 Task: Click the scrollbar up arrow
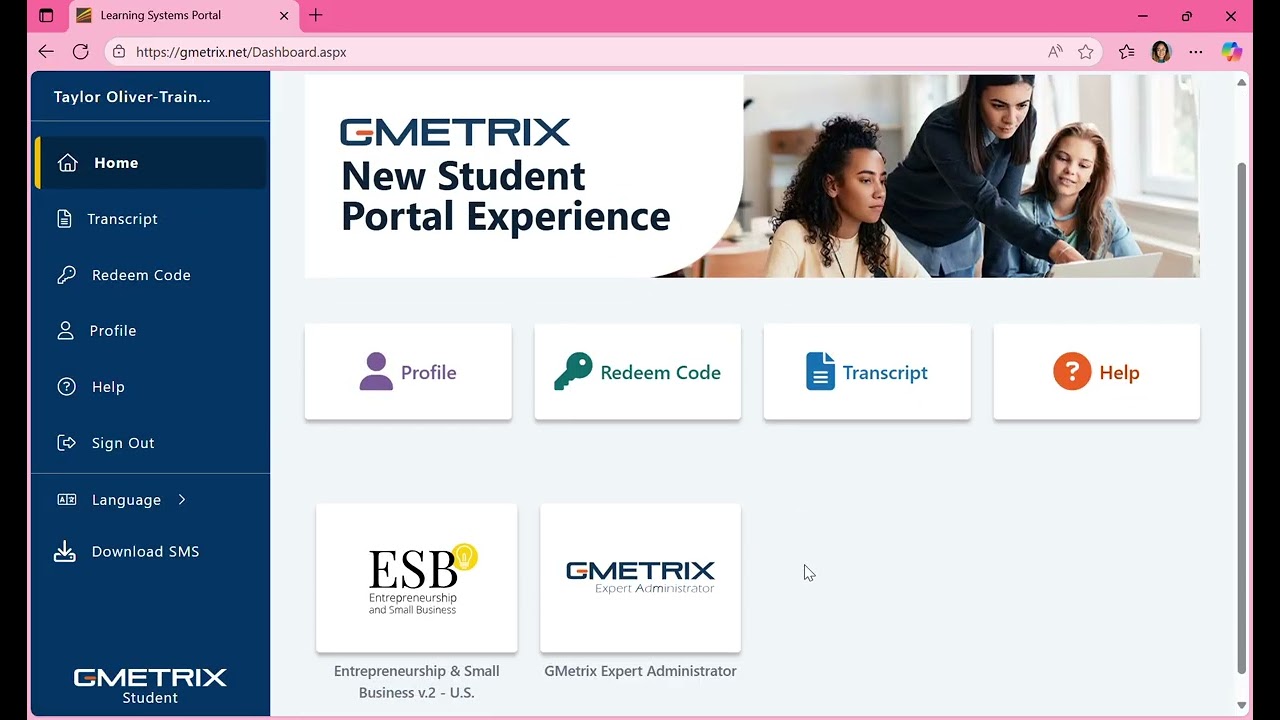point(1242,81)
